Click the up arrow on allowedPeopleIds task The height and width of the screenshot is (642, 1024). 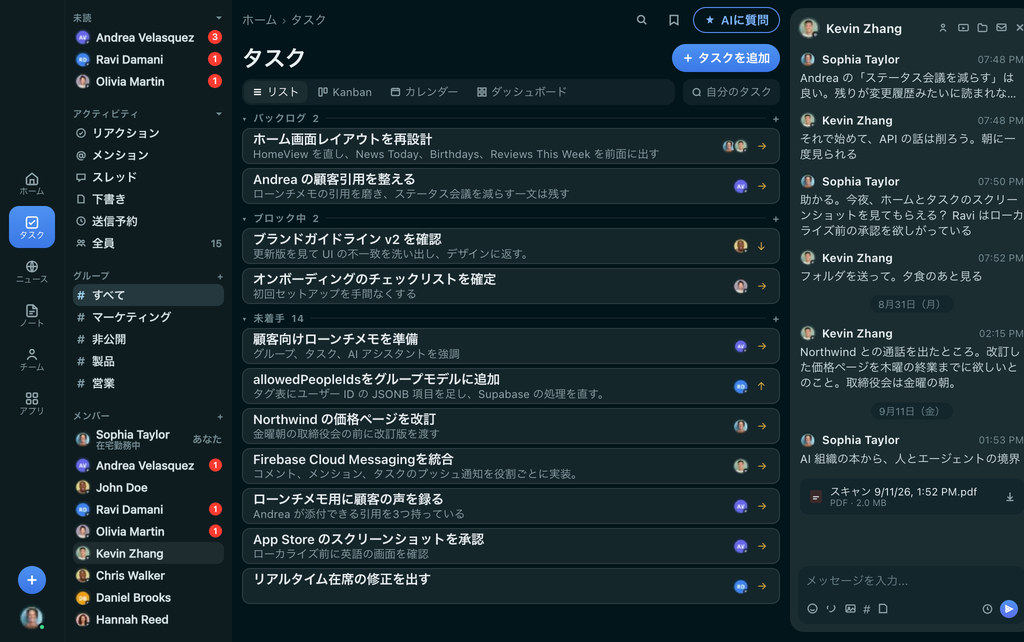click(761, 386)
